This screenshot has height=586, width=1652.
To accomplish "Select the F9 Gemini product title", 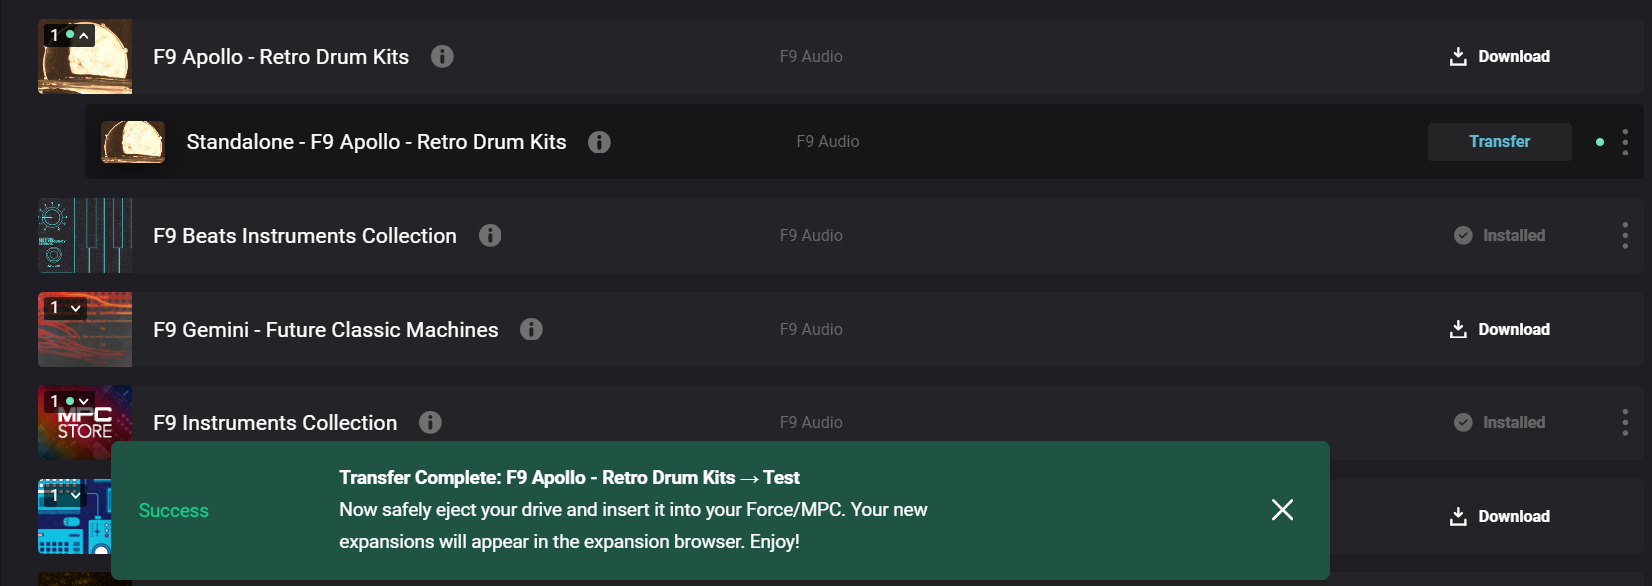I will coord(325,330).
